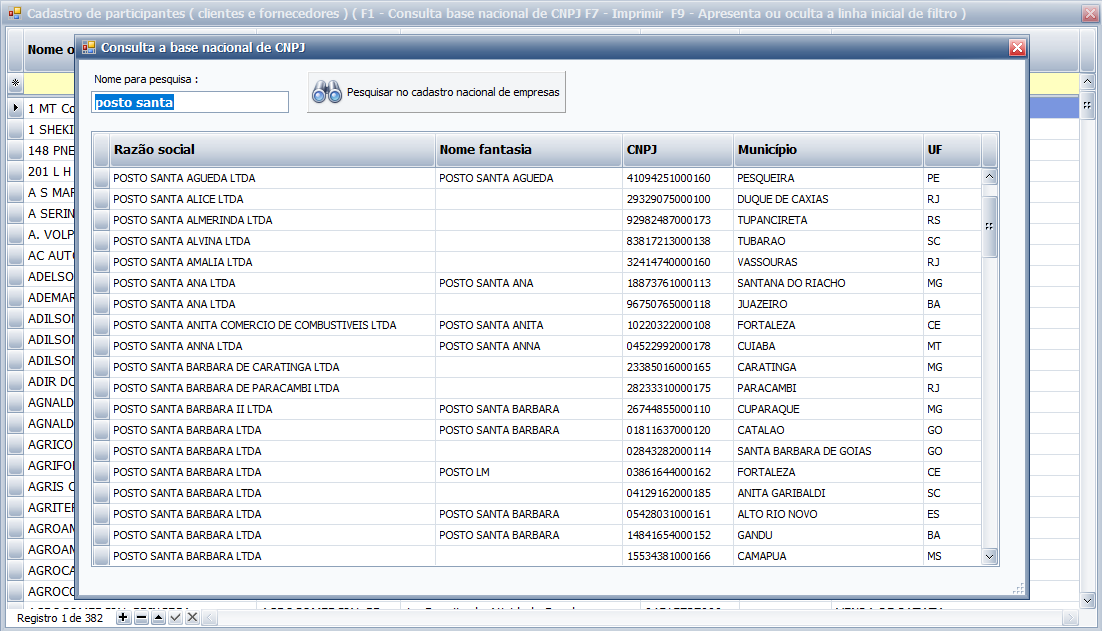The height and width of the screenshot is (631, 1102).
Task: Select the JUAZEIRO municipality cell
Action: coord(828,305)
